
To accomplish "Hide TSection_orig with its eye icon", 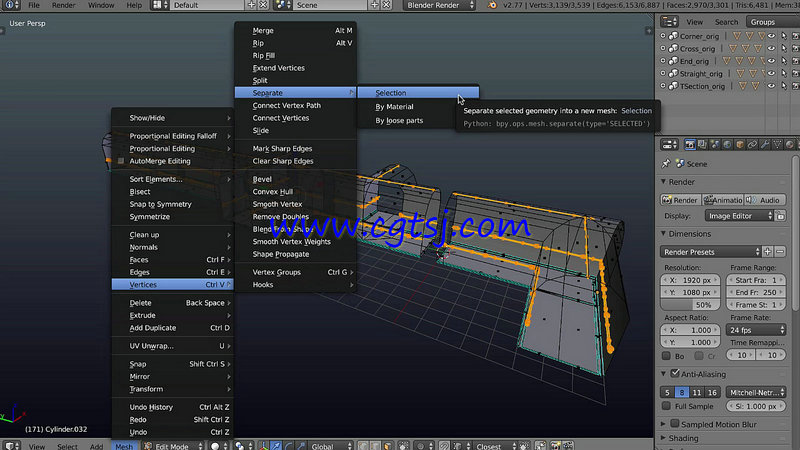I will coord(771,86).
